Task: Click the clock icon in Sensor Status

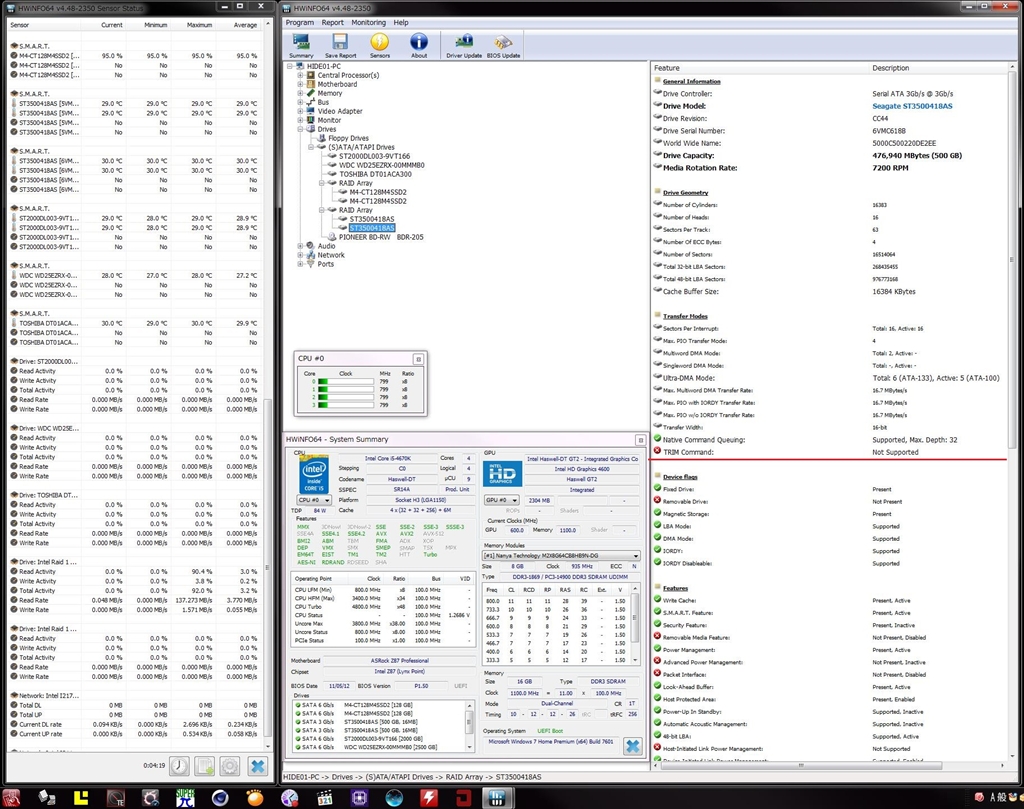Action: [178, 766]
